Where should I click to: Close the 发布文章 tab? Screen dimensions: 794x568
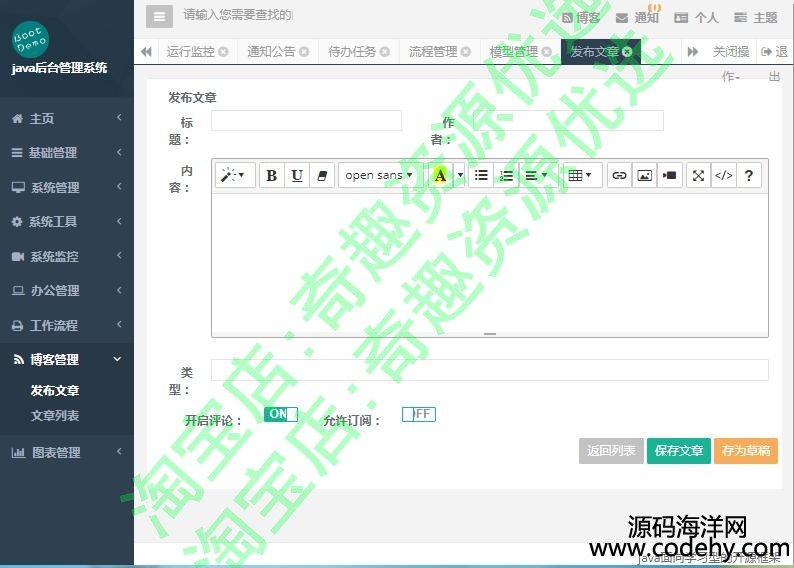click(x=627, y=52)
